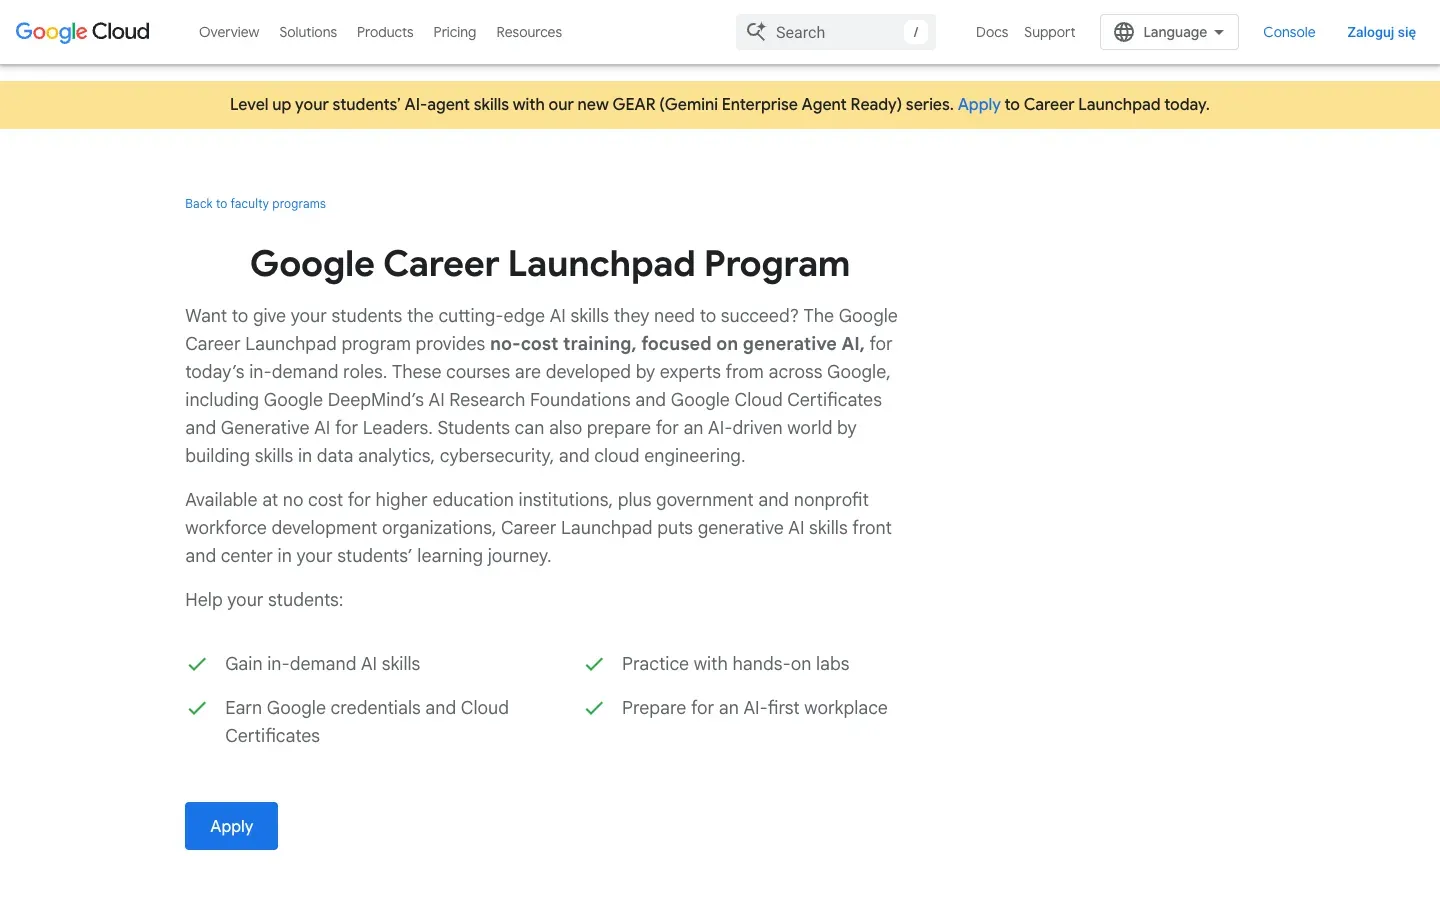Focus the Search input field
1440x900 pixels.
pos(836,32)
